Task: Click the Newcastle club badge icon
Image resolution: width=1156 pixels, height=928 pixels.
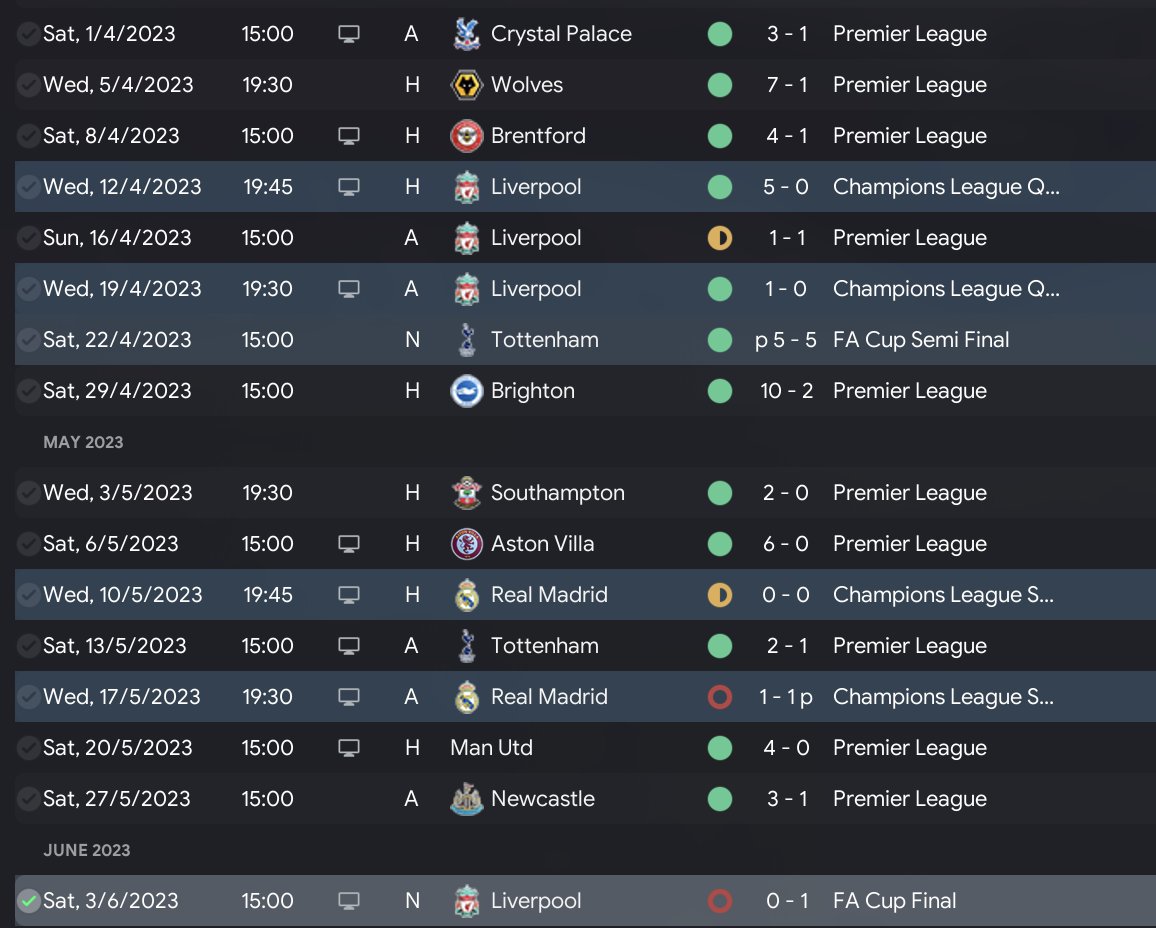Action: point(467,799)
